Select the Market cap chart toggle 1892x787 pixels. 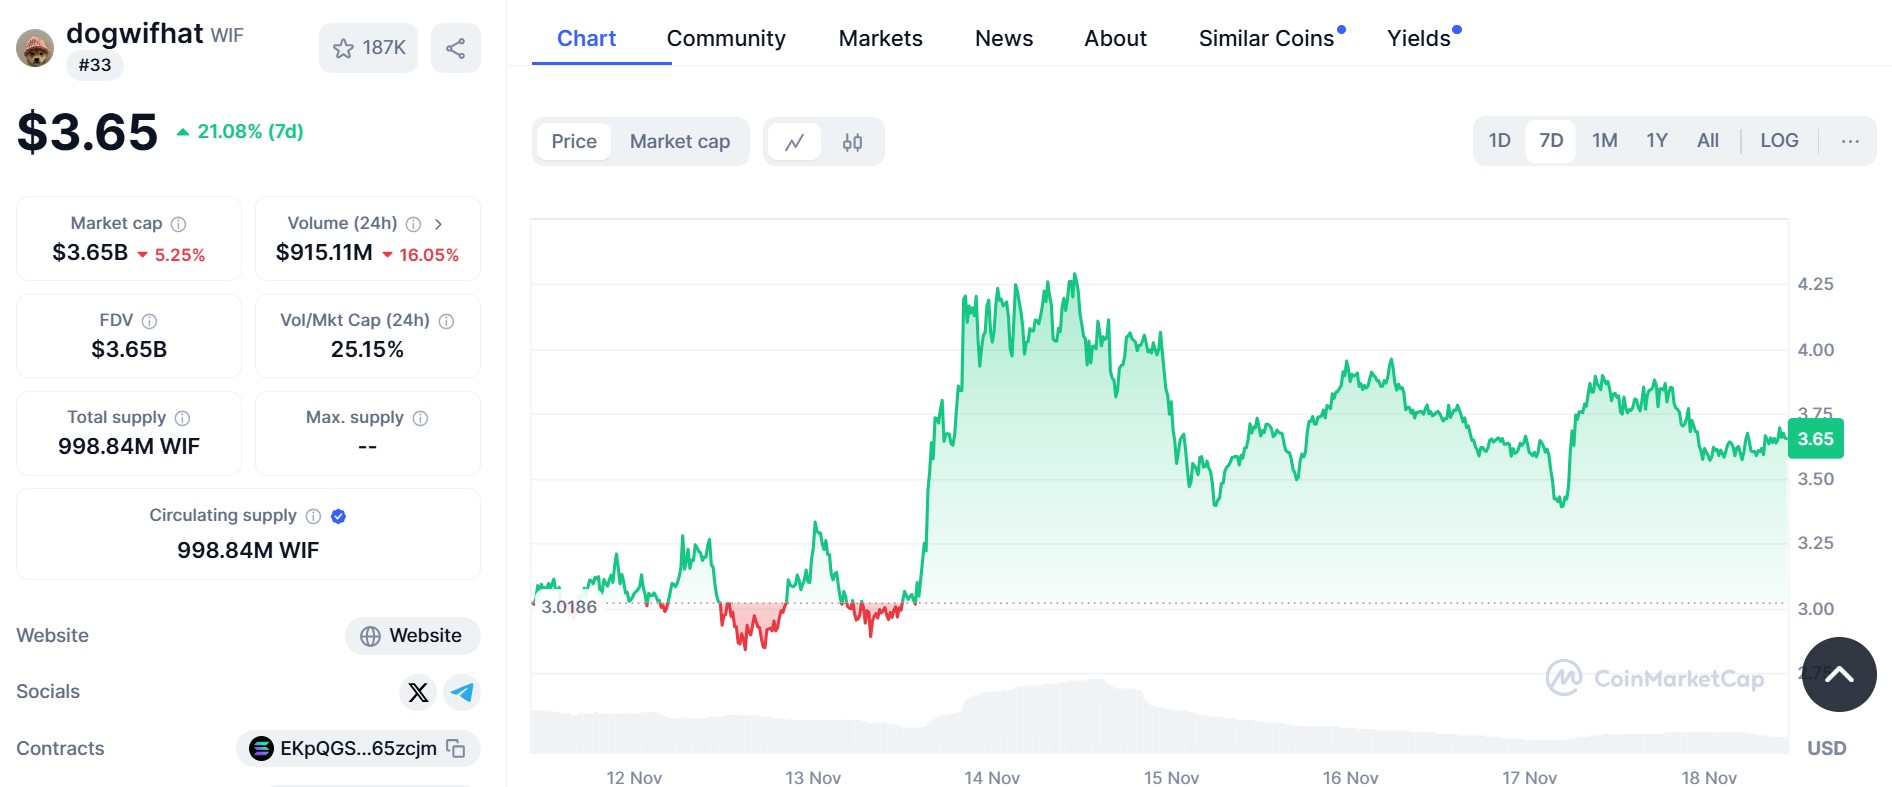click(680, 142)
